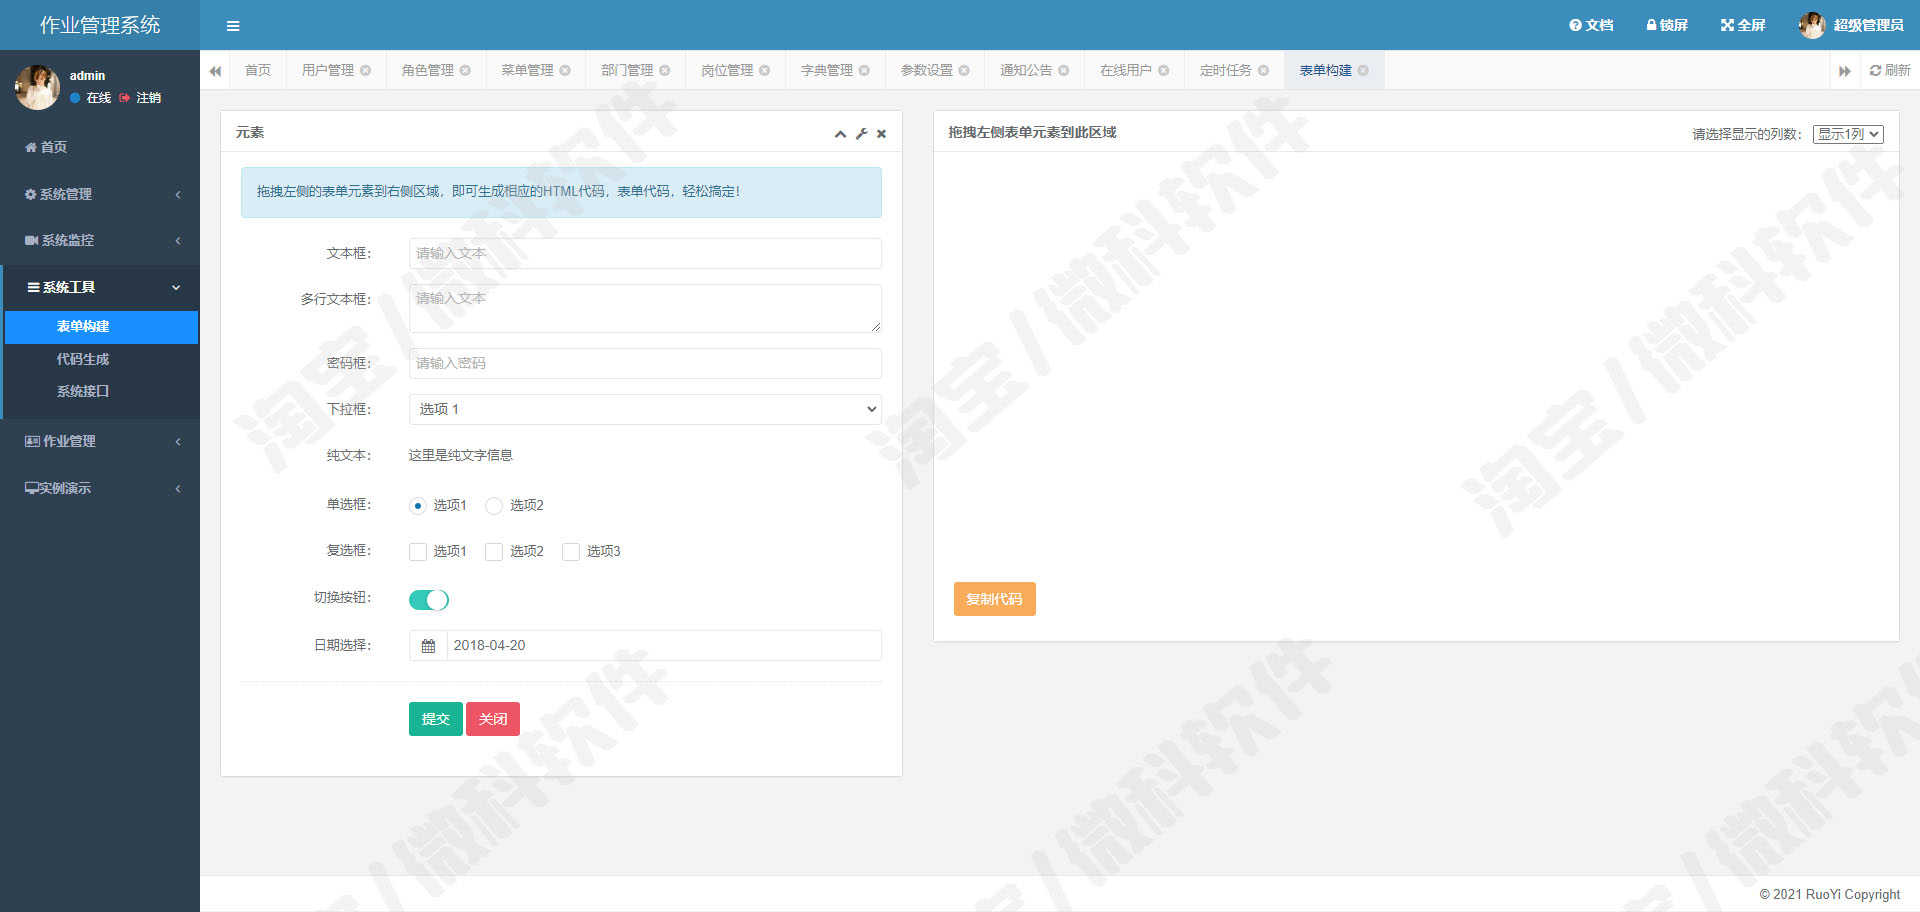Expand the 作业管理 sidebar menu
1920x912 pixels.
[100, 441]
